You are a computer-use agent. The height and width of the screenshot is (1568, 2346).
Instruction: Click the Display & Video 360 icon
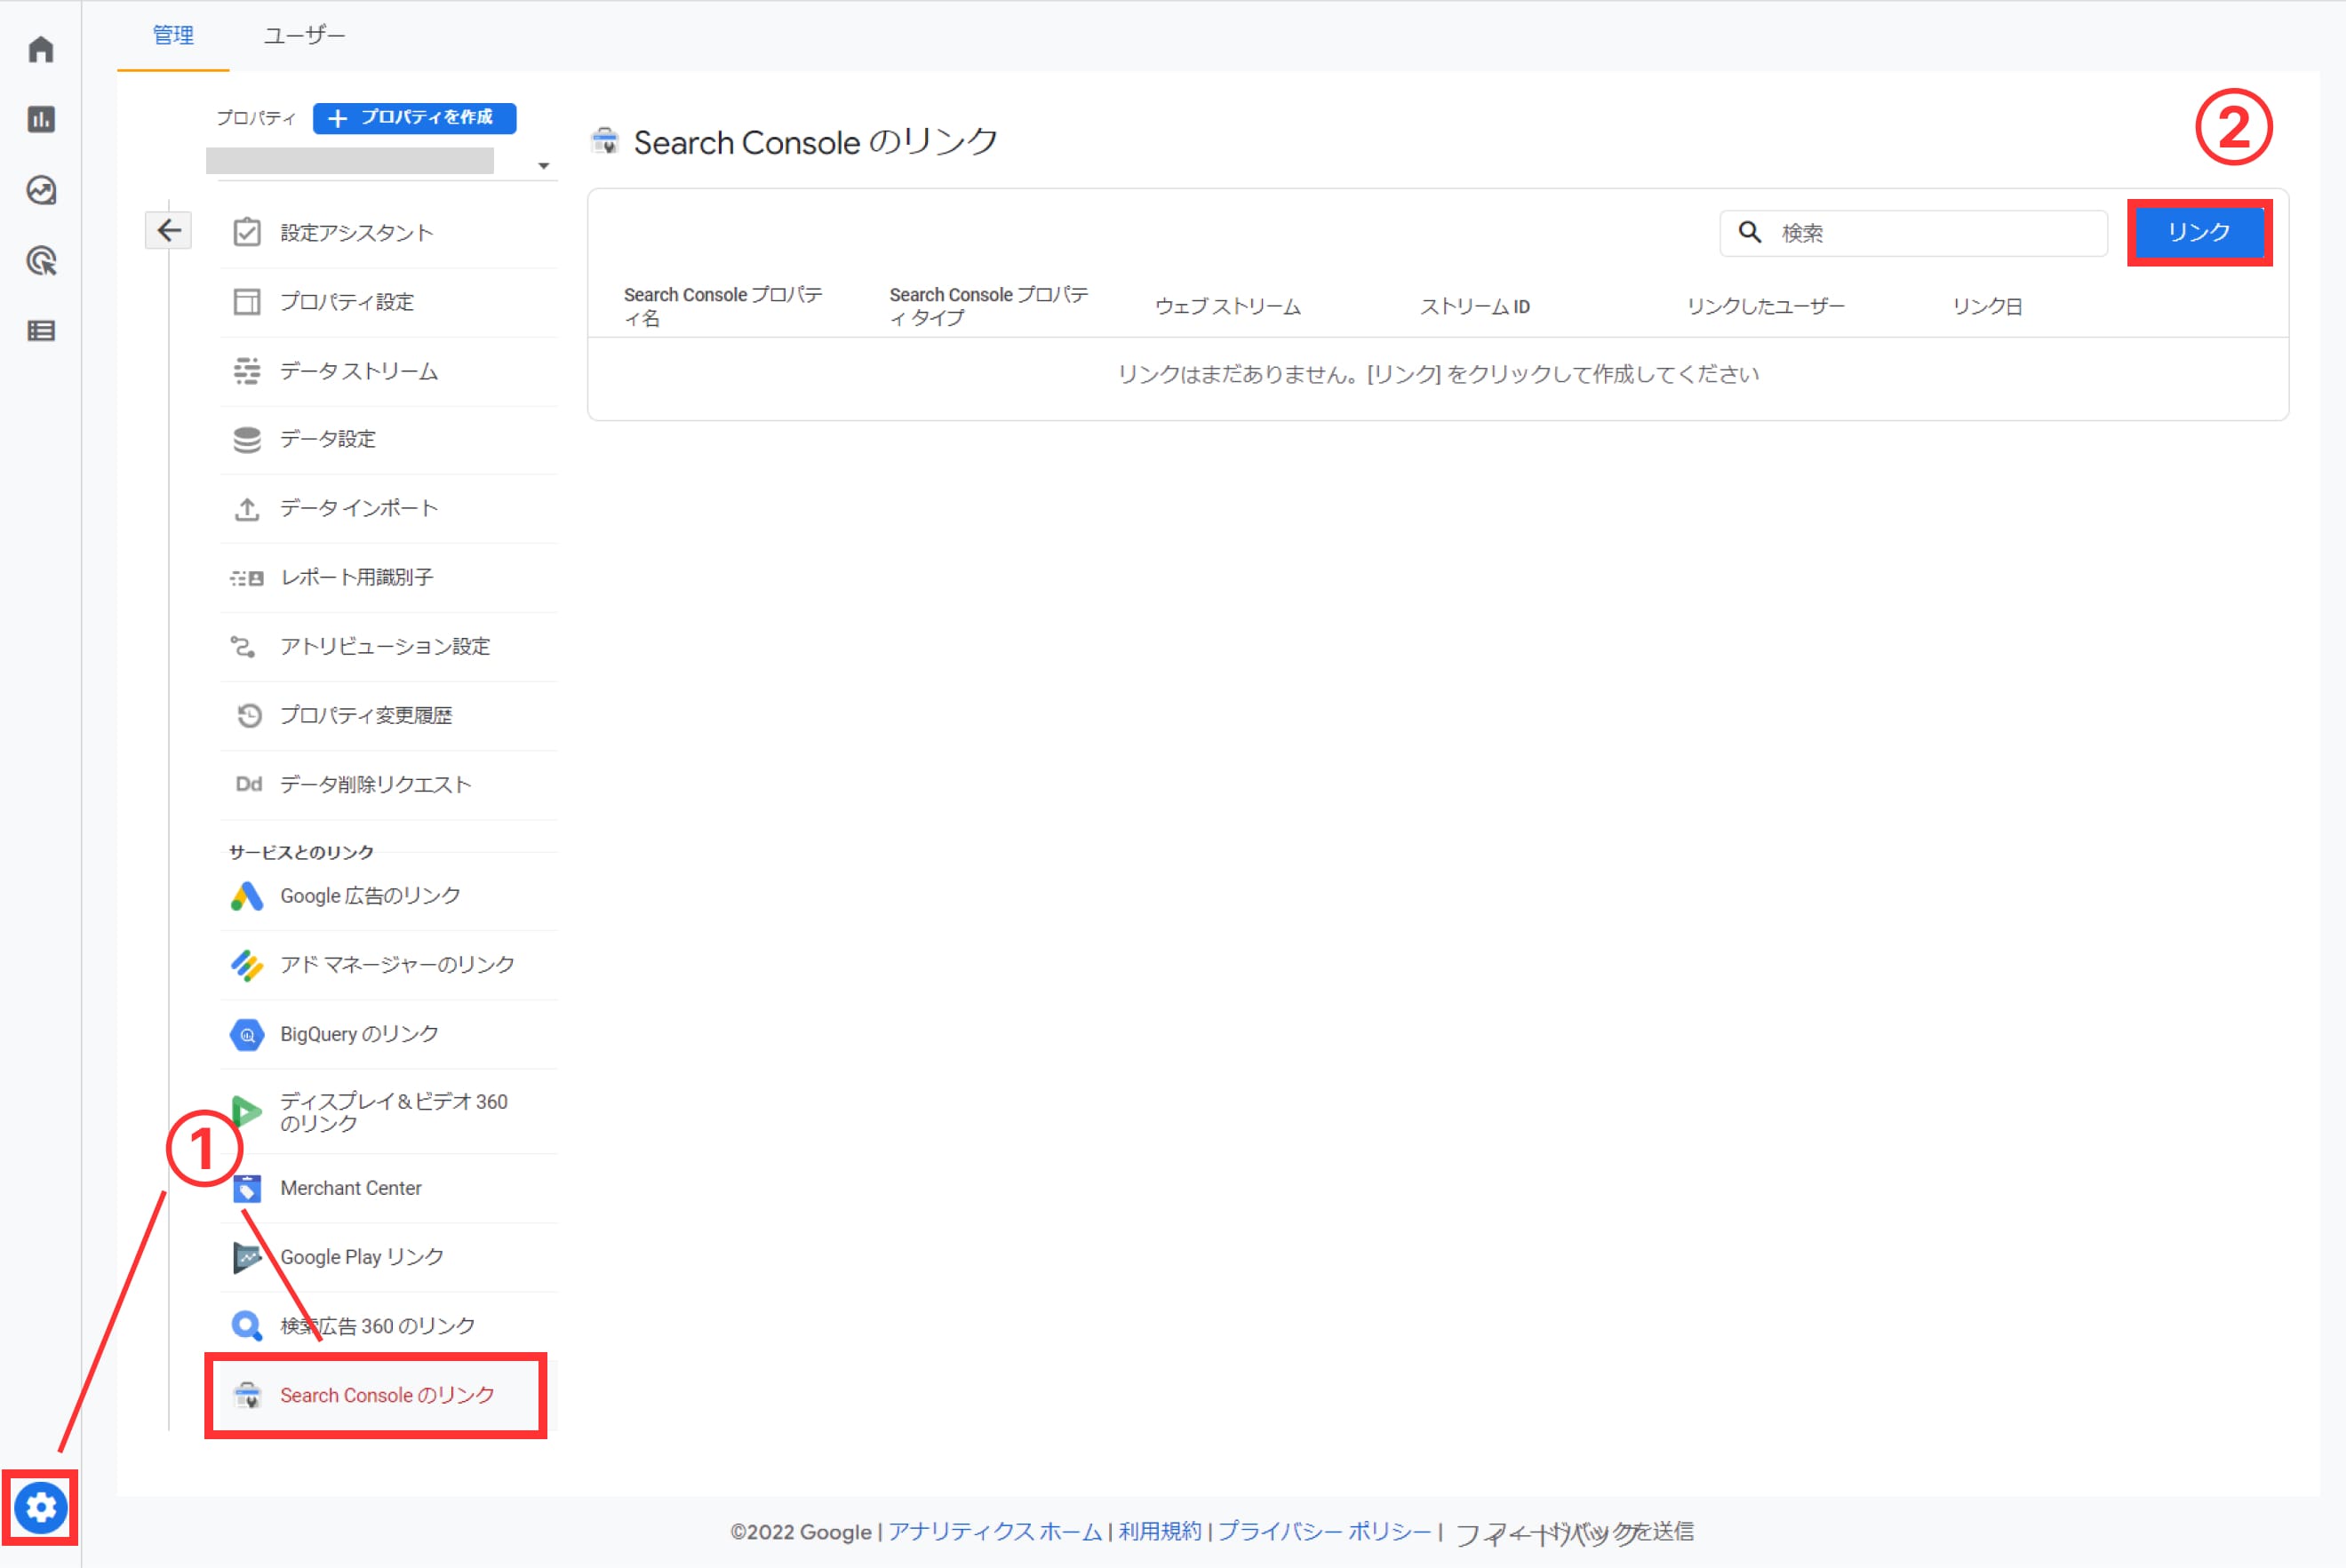point(247,1111)
